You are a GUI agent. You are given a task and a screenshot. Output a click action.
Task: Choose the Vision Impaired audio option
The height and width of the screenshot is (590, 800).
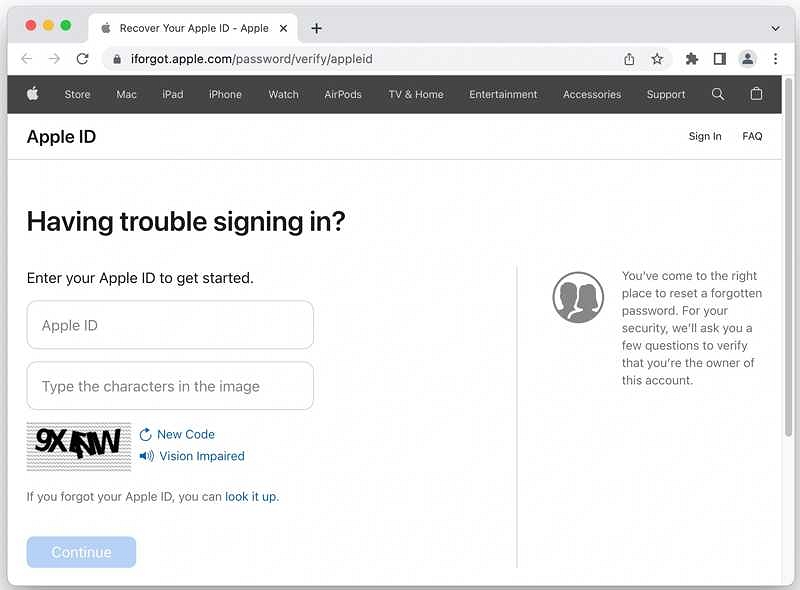coord(200,456)
